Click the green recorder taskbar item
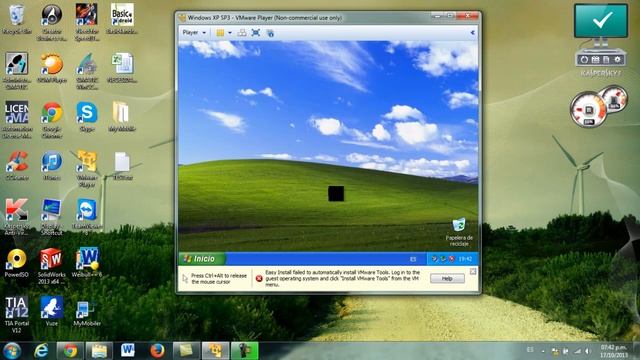This screenshot has width=640, height=360. pos(245,351)
